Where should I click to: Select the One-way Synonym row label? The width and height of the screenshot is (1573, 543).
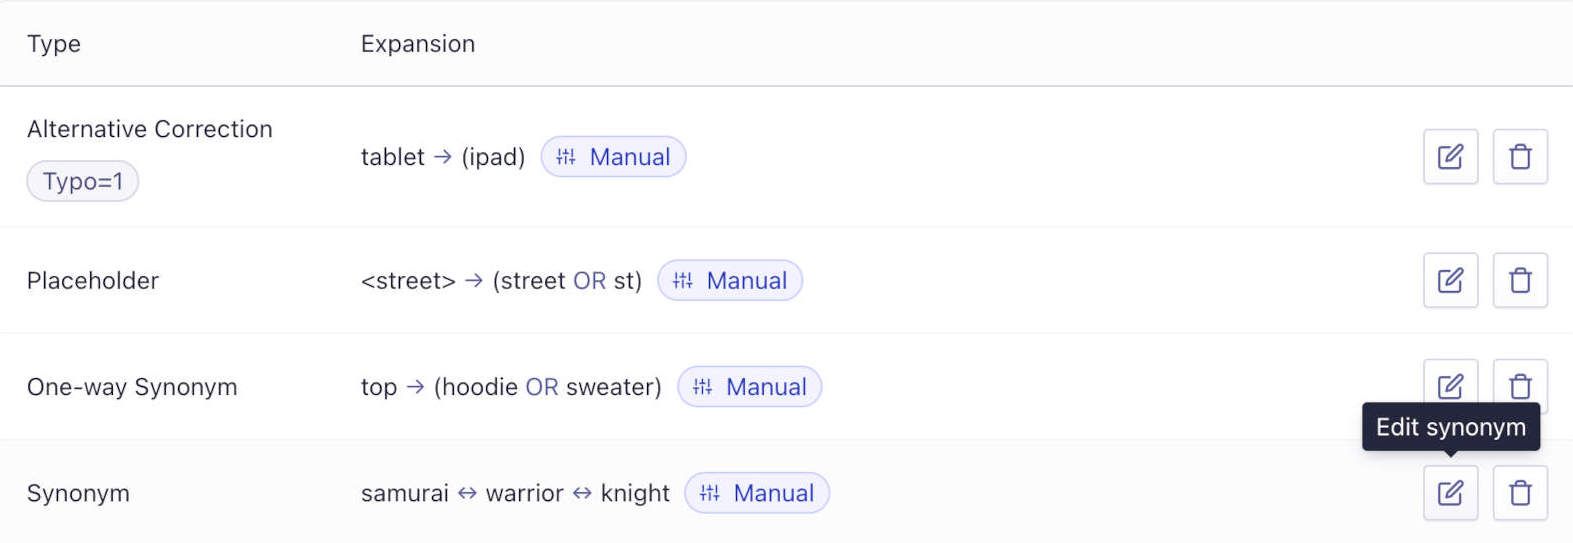132,387
